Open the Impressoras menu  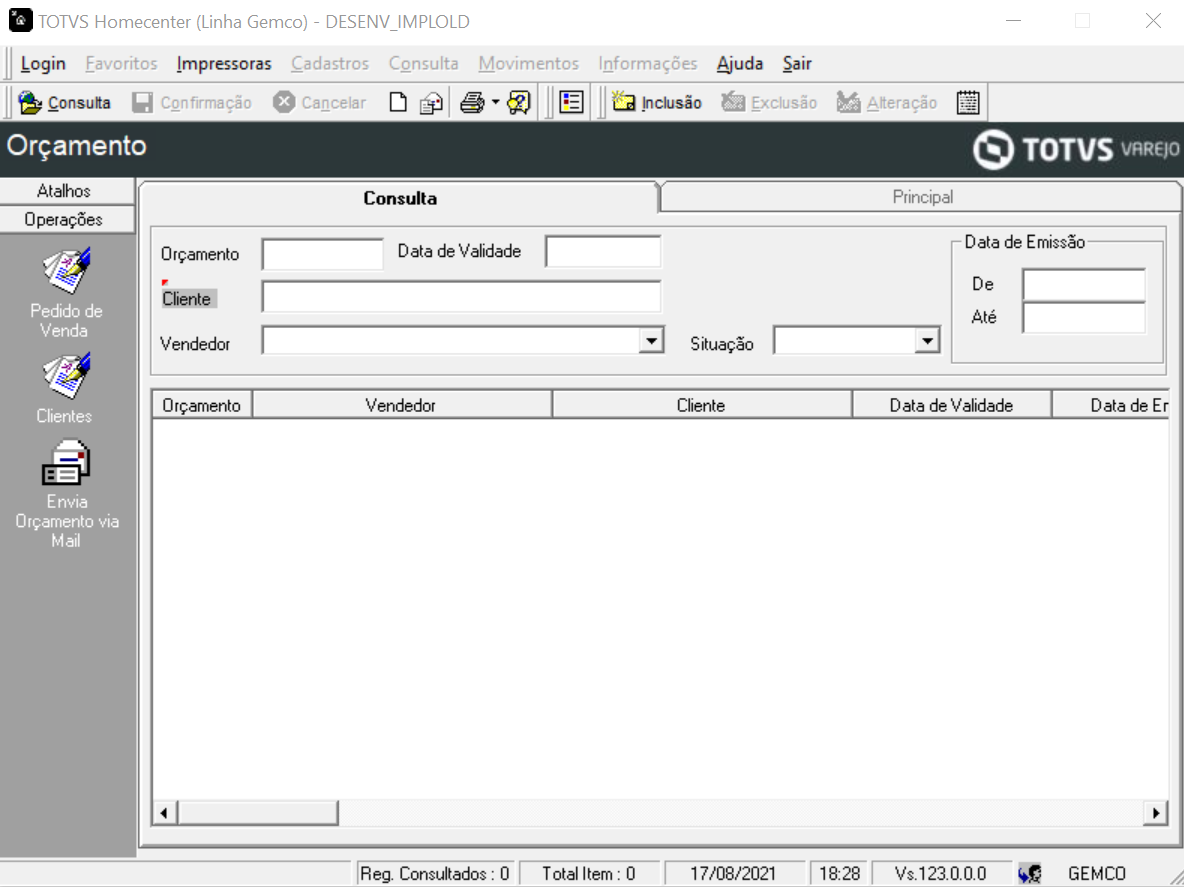tap(224, 63)
